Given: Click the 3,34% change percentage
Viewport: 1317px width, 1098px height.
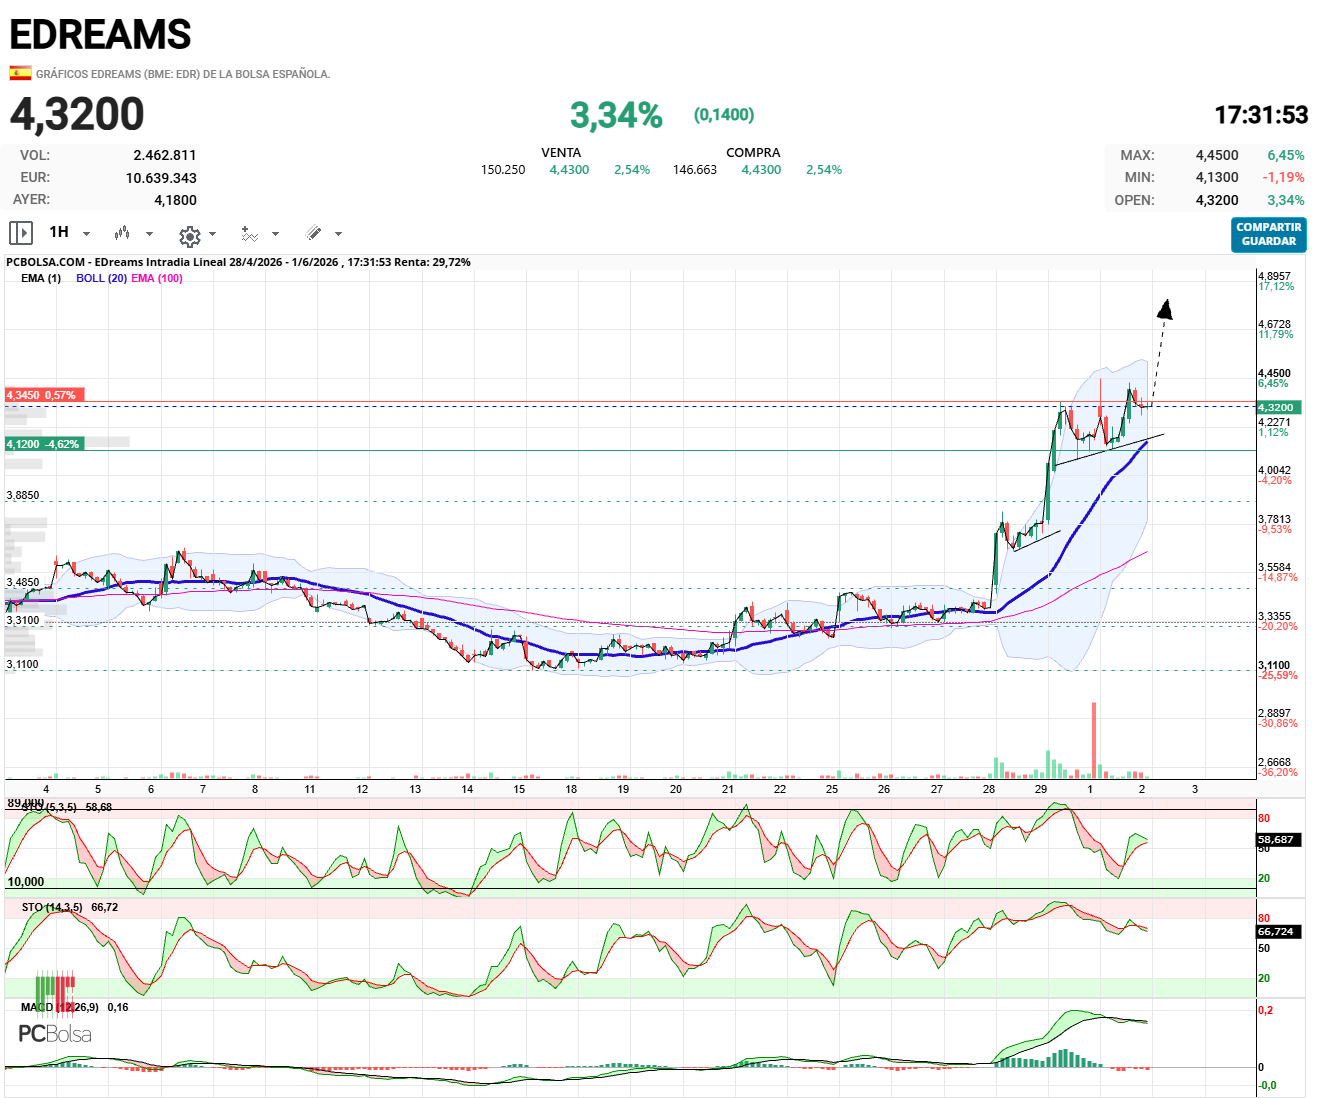Looking at the screenshot, I should point(616,115).
